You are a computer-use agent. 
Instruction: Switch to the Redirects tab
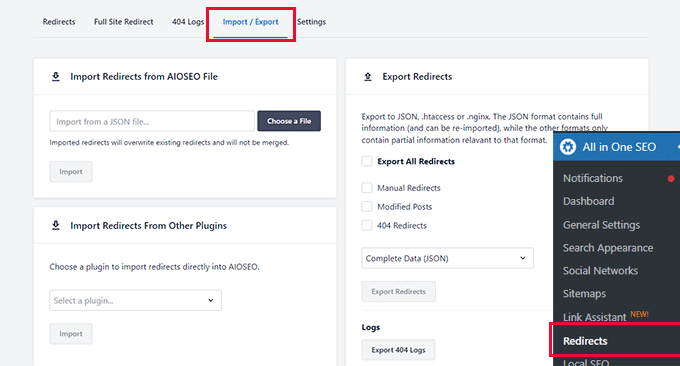[59, 22]
